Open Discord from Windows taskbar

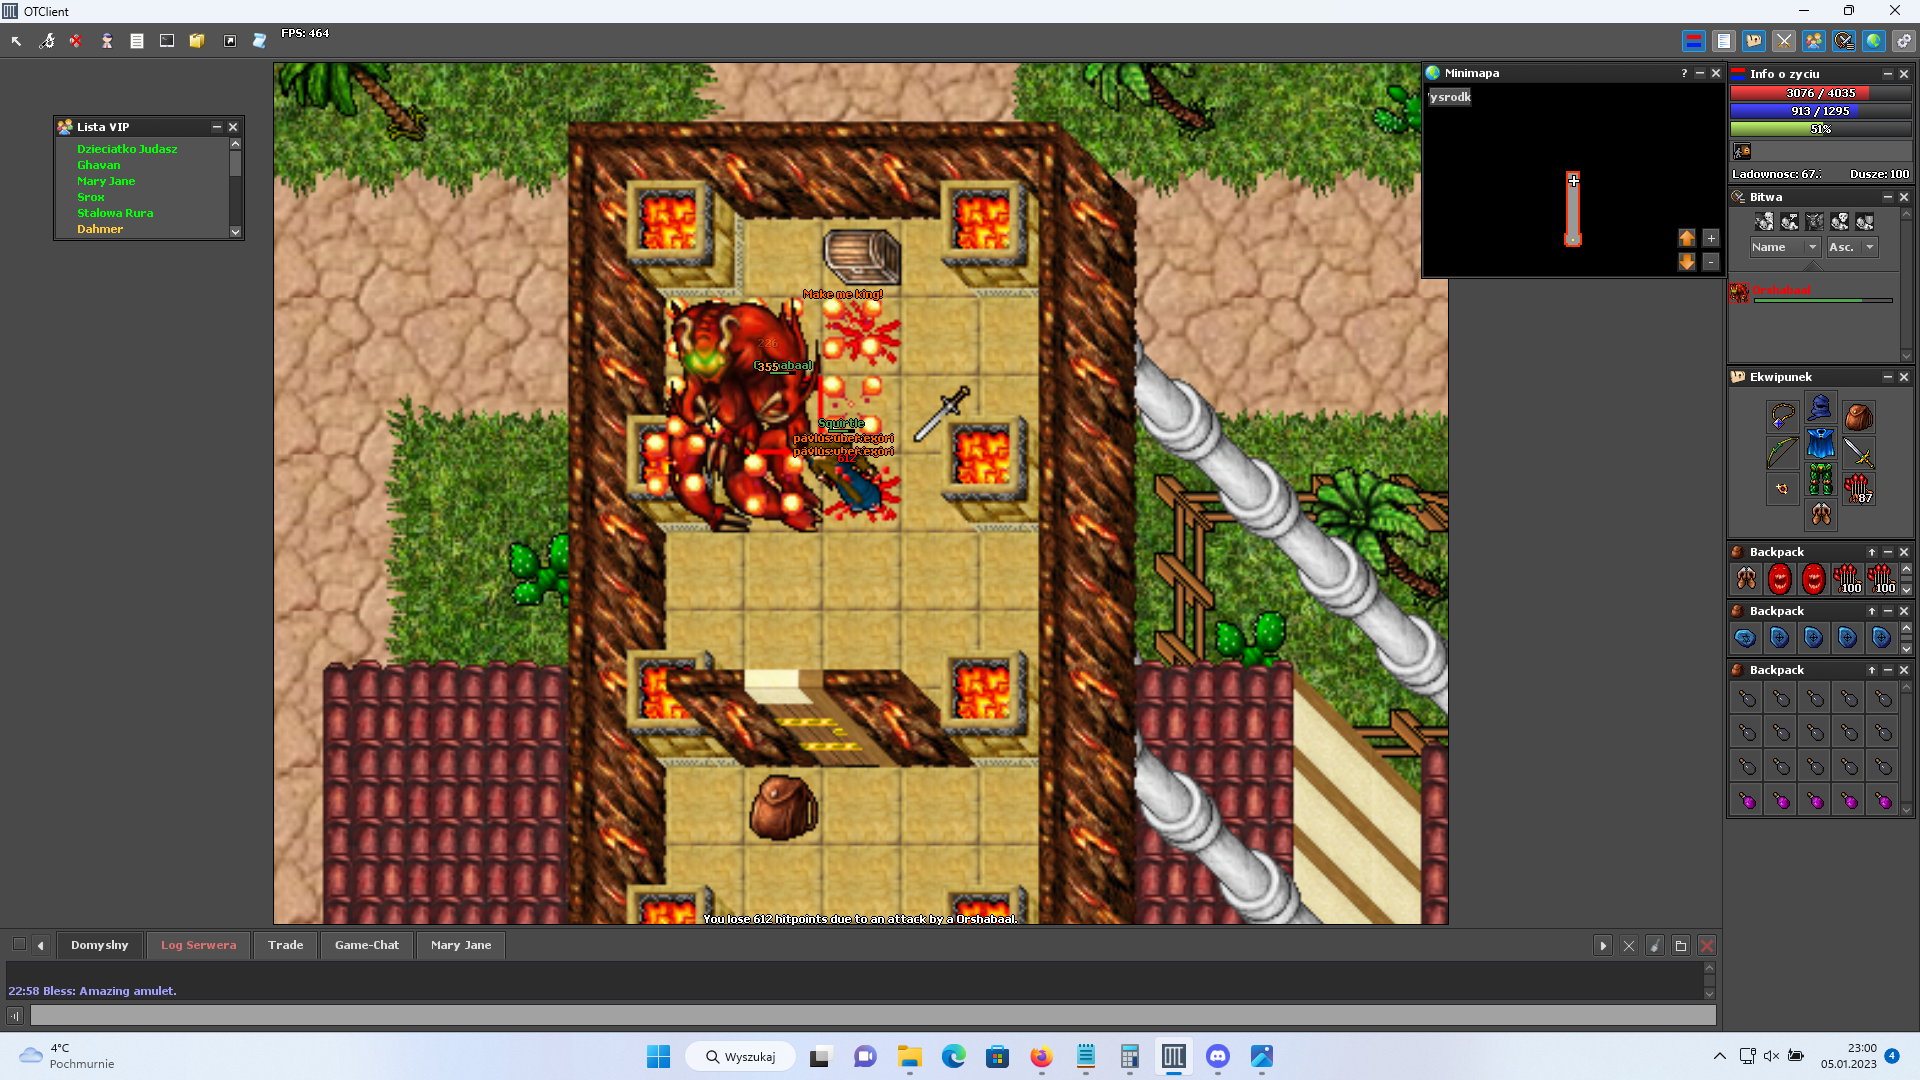point(1218,1056)
